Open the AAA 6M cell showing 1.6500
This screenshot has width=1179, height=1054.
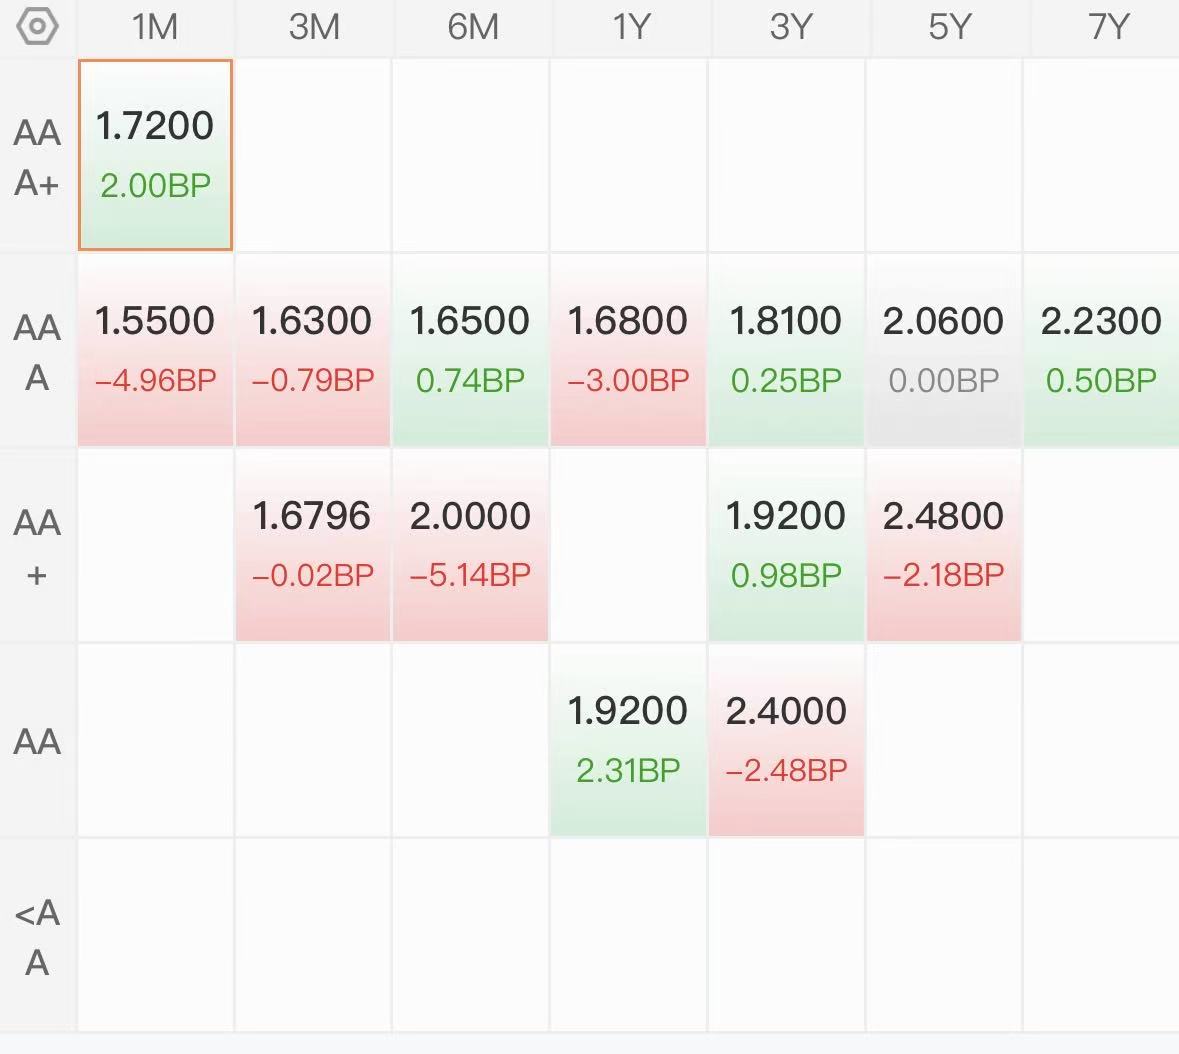click(470, 350)
